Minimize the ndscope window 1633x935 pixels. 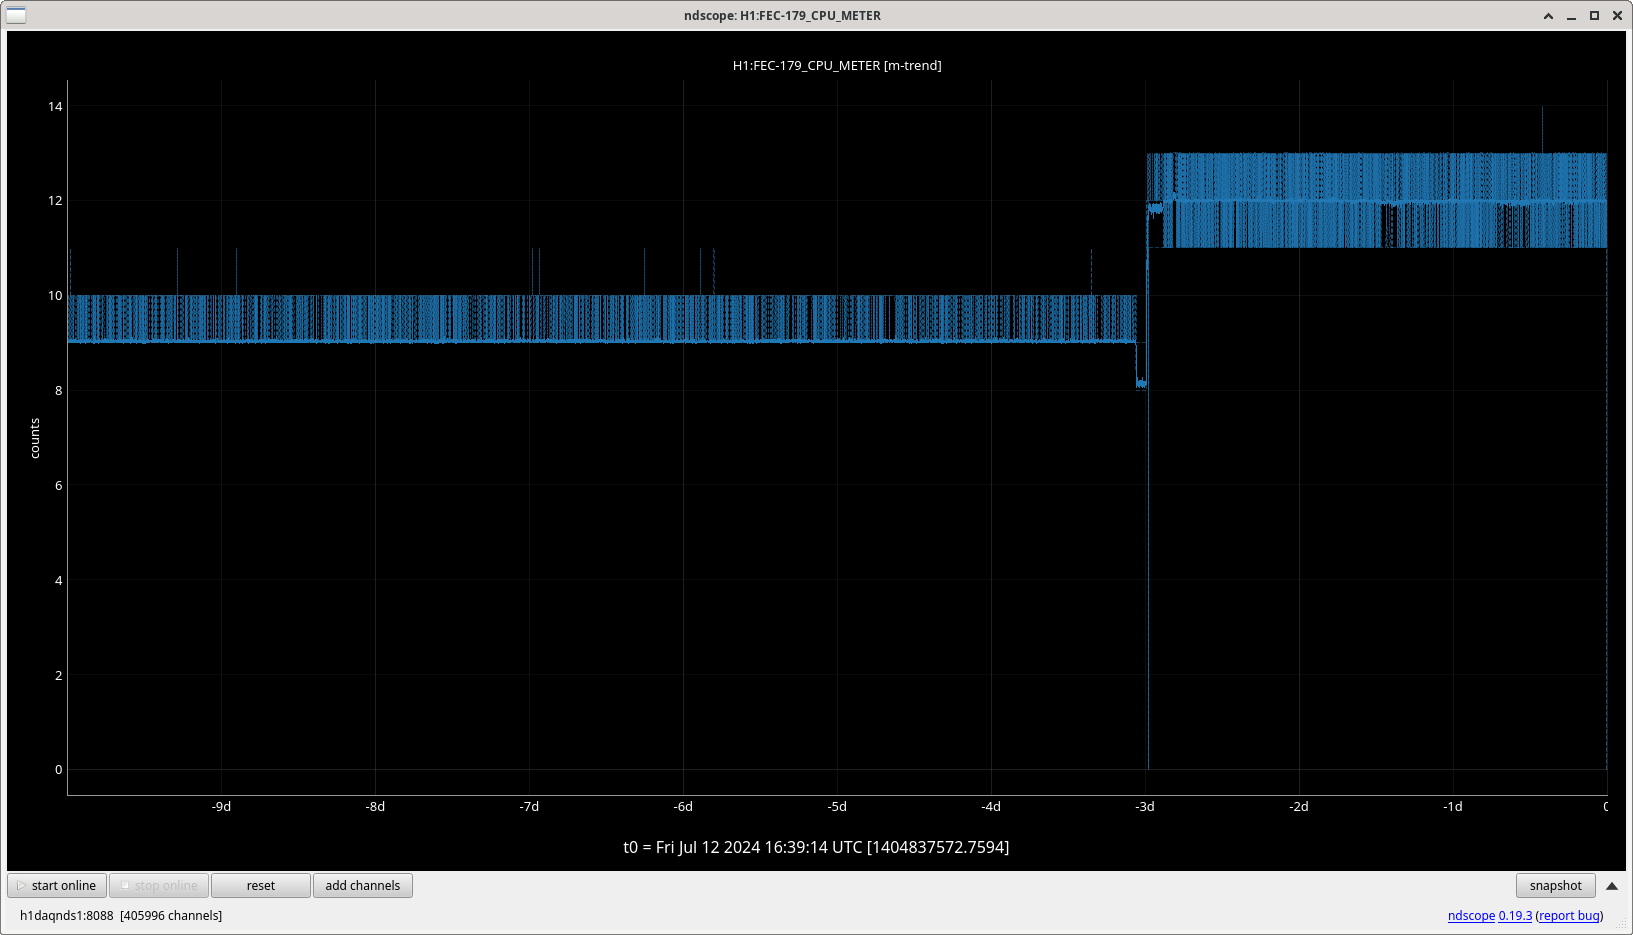1572,16
